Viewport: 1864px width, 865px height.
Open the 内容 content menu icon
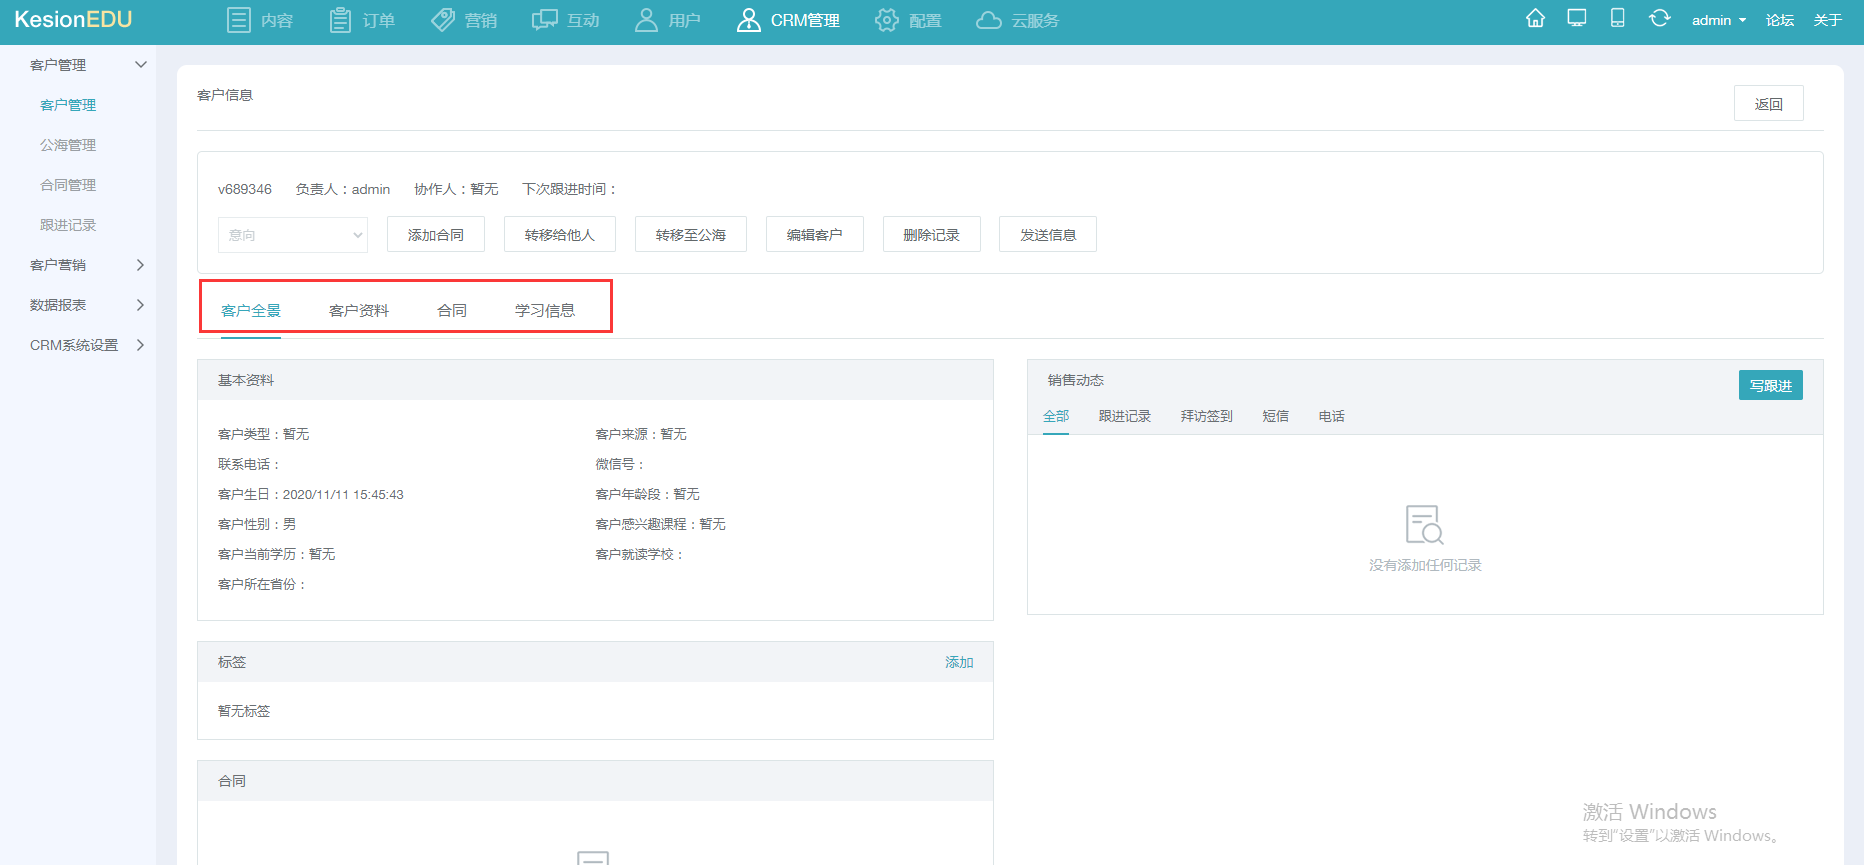pyautogui.click(x=239, y=20)
